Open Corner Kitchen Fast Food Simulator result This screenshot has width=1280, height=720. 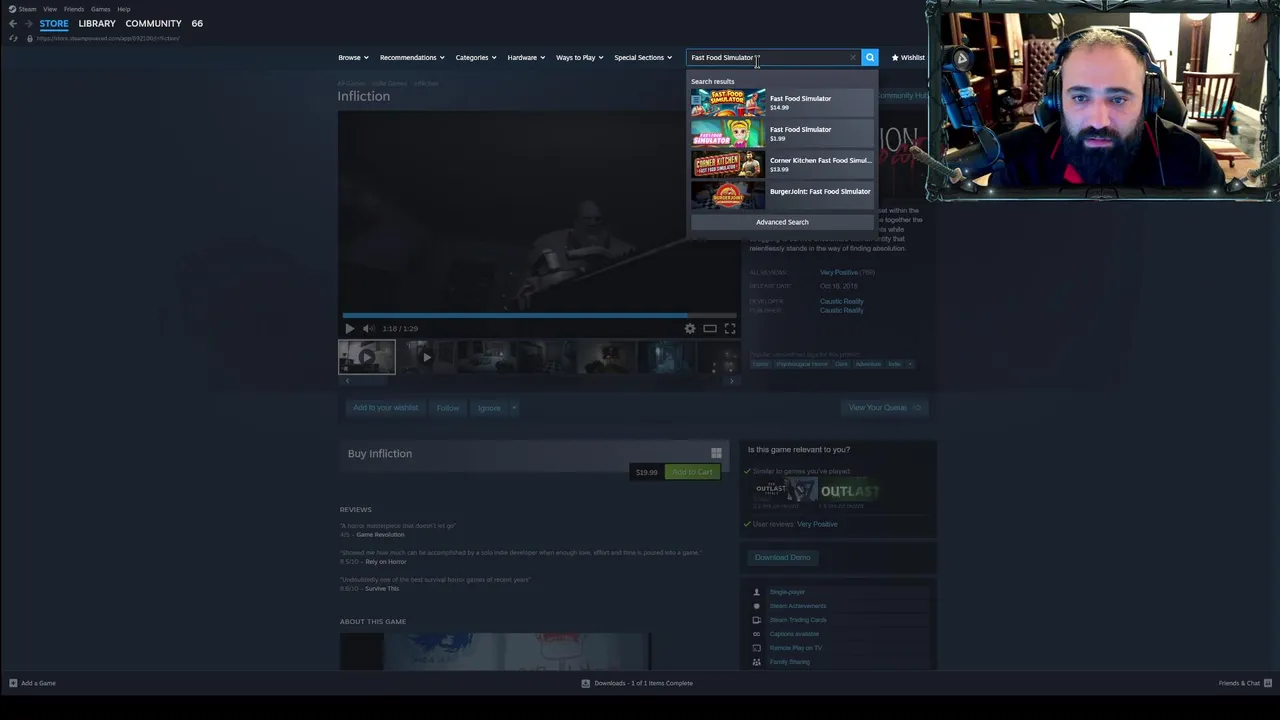[x=782, y=164]
